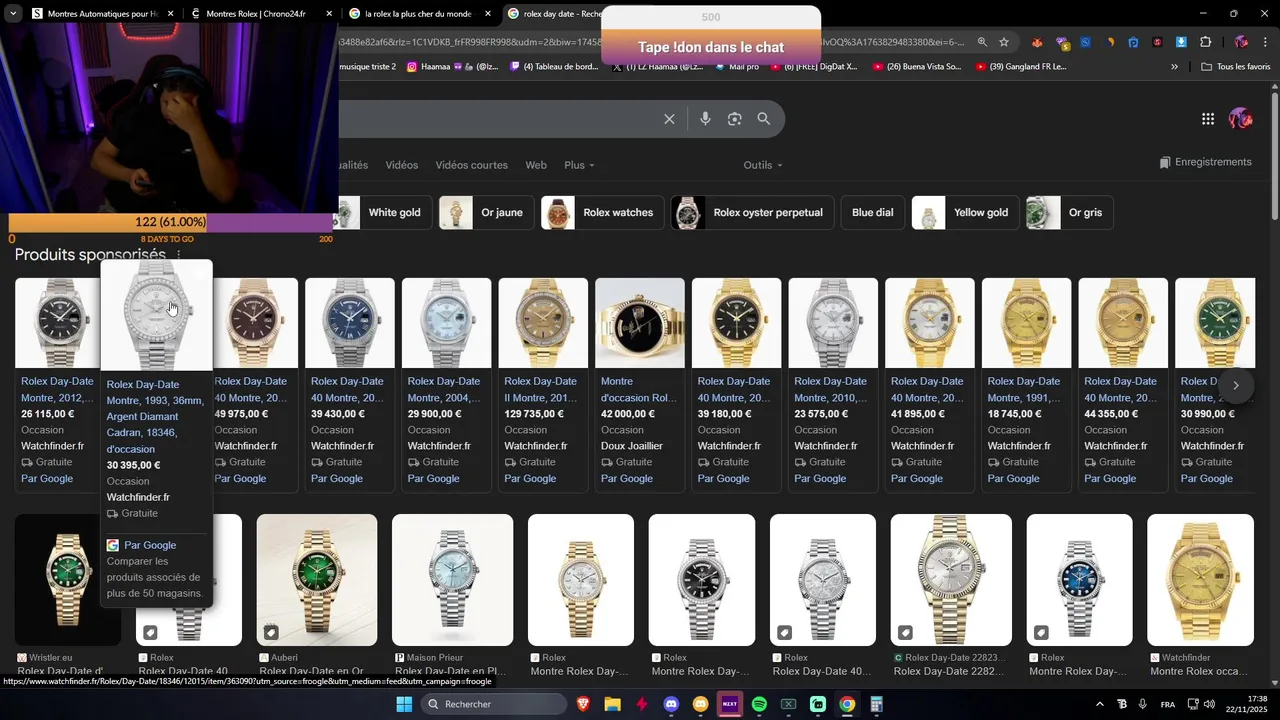Viewport: 1280px width, 720px height.
Task: Open the Chrome downloads icon
Action: coord(1181,42)
